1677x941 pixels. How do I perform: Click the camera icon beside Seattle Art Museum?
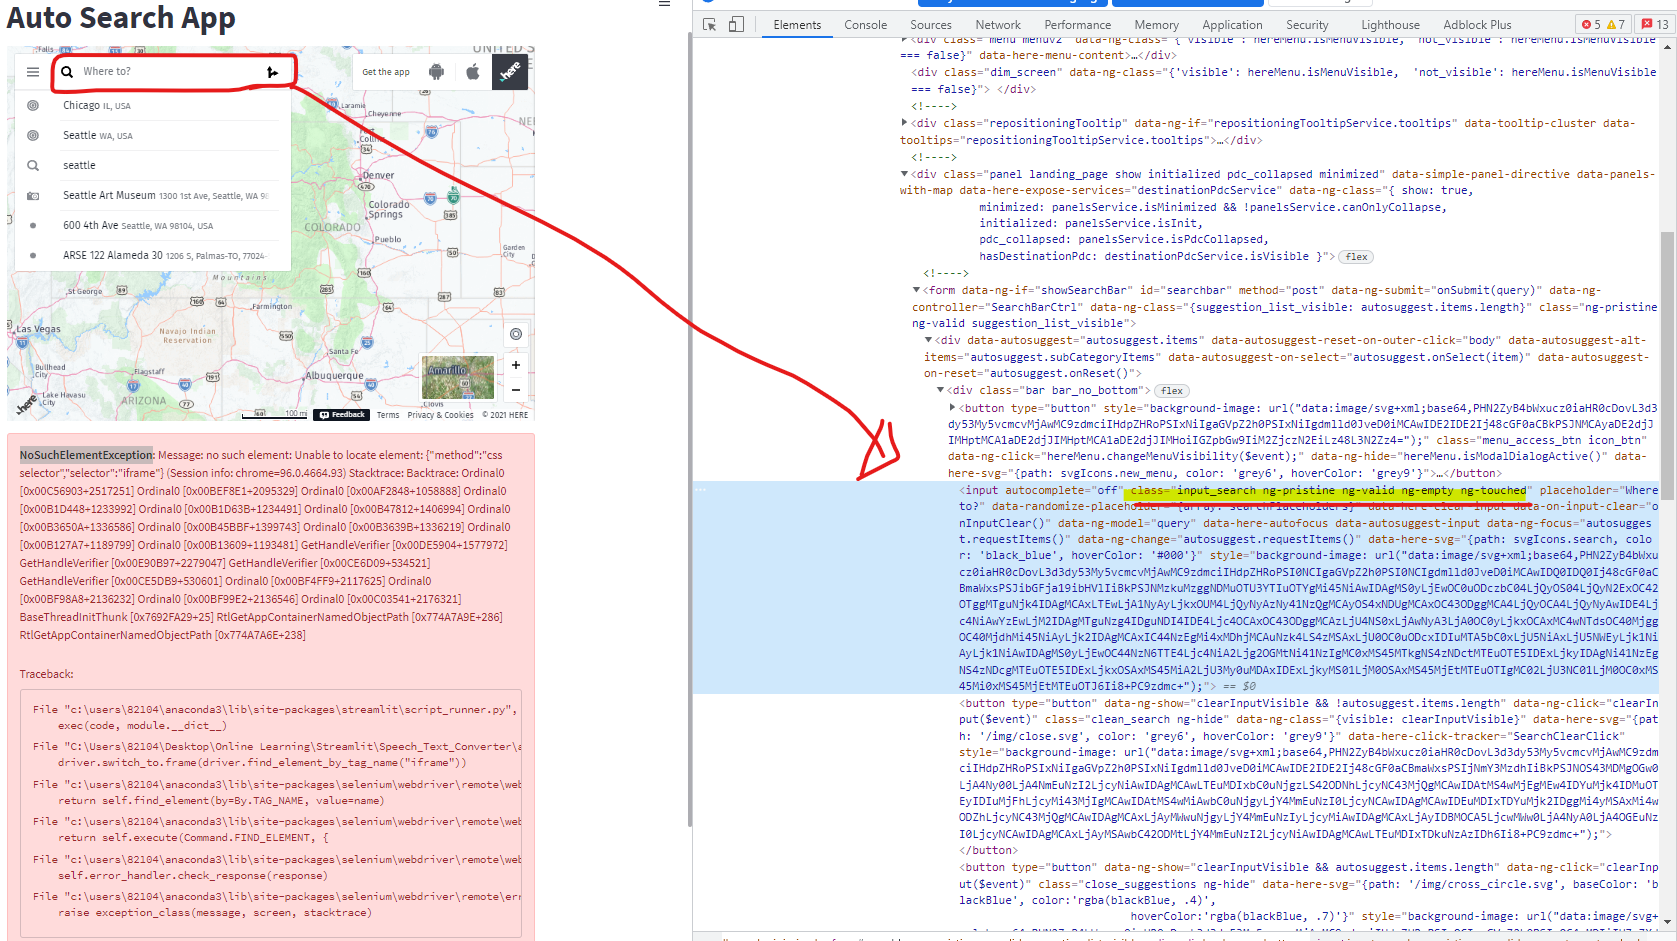(33, 196)
